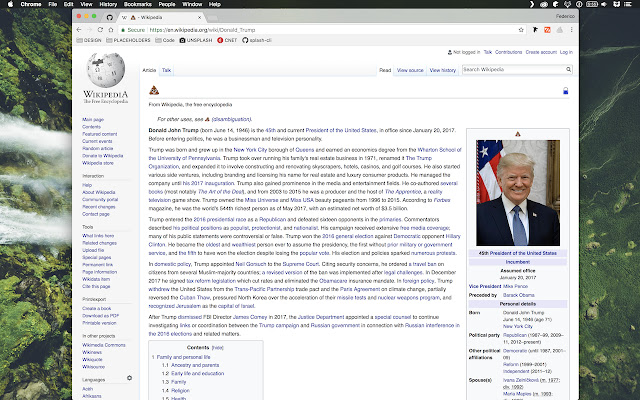The image size is (640, 400).
Task: Open the View history tab
Action: pos(442,70)
